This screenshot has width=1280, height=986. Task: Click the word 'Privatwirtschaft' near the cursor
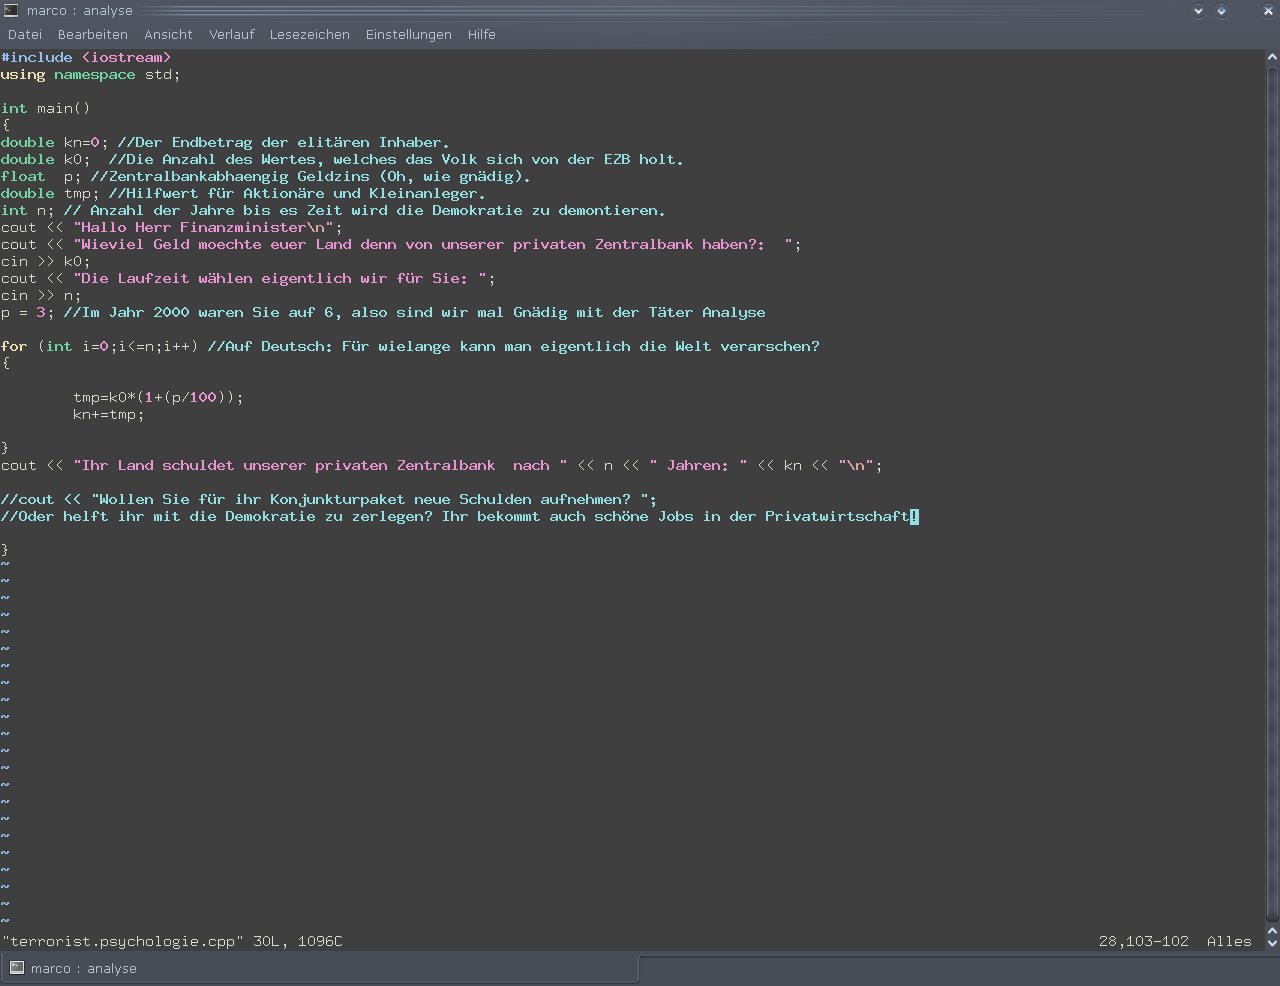click(838, 516)
